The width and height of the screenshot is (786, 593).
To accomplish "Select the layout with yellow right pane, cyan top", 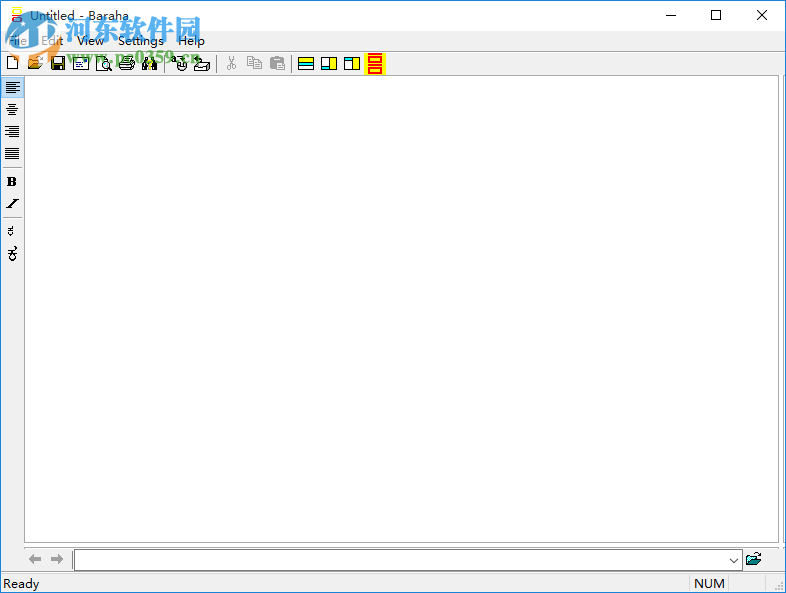I will click(x=352, y=63).
